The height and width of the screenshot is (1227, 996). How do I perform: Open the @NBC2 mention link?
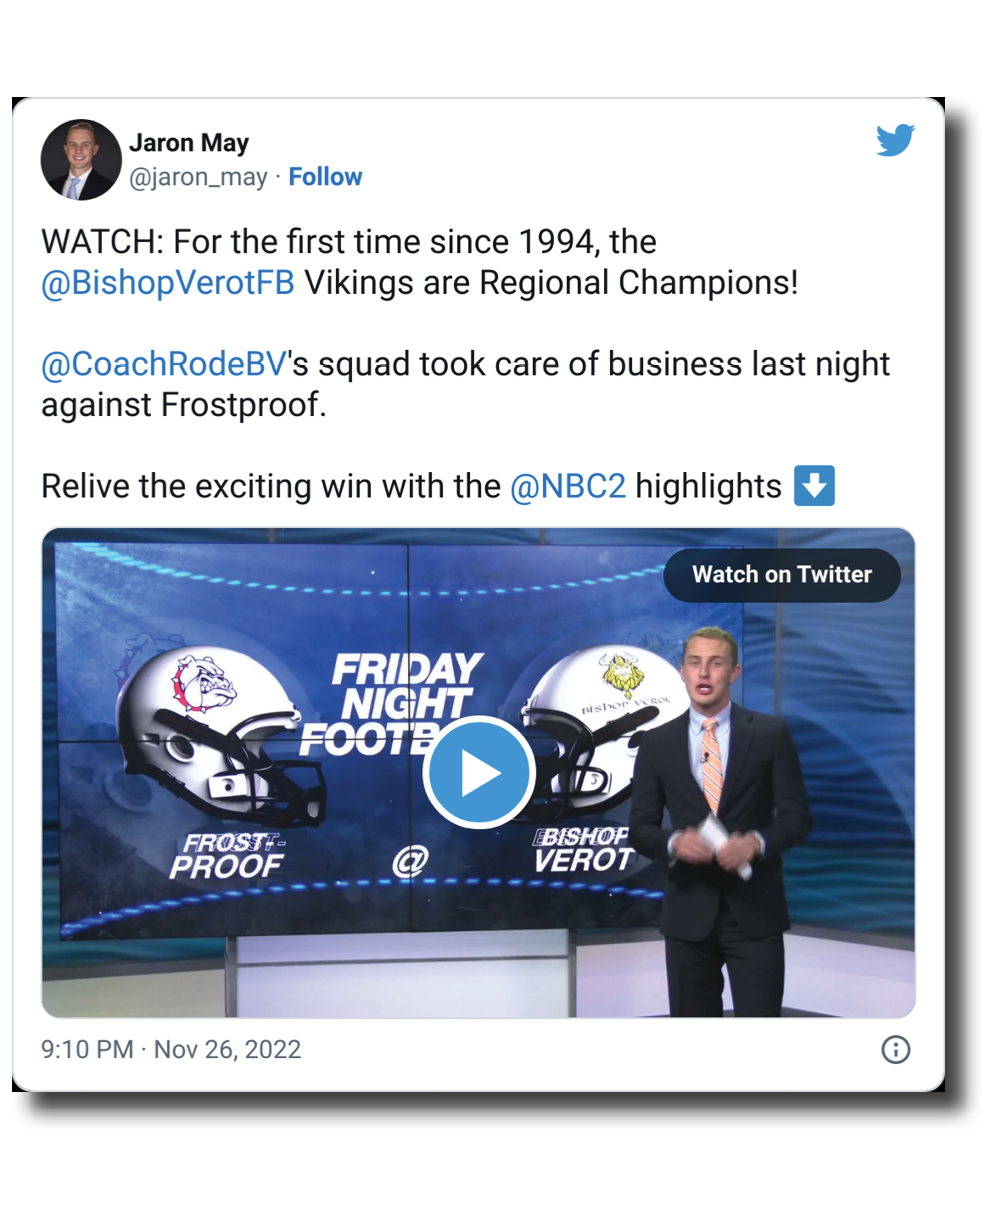click(567, 487)
